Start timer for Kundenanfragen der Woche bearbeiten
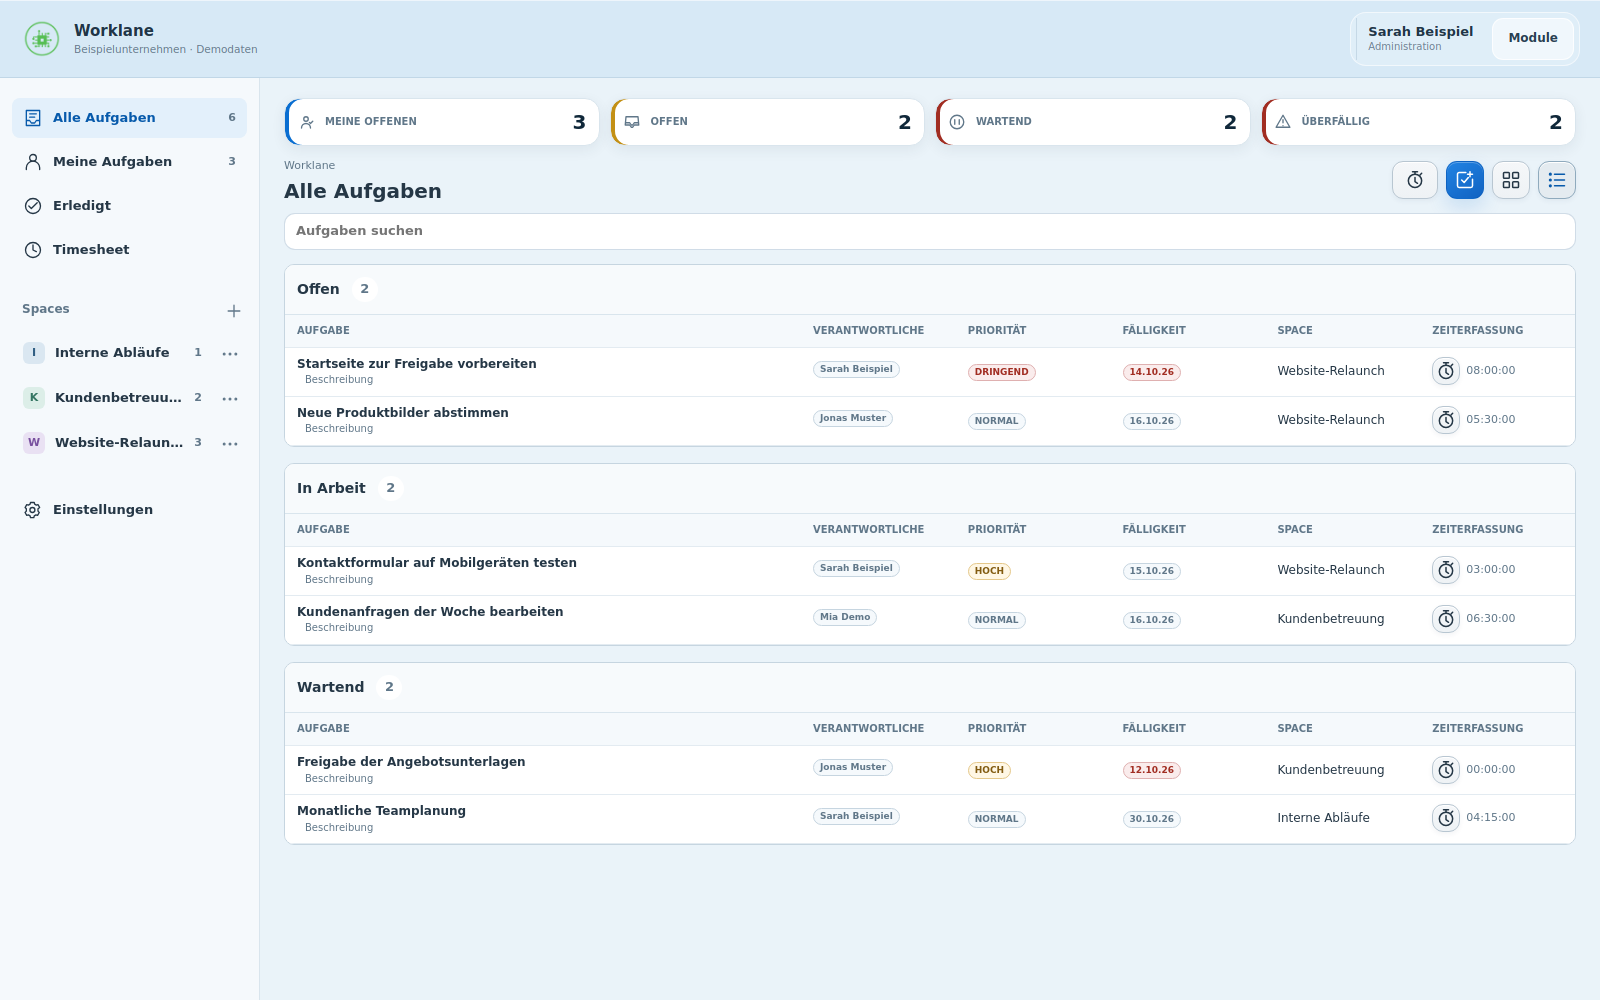This screenshot has height=1000, width=1600. coord(1446,619)
